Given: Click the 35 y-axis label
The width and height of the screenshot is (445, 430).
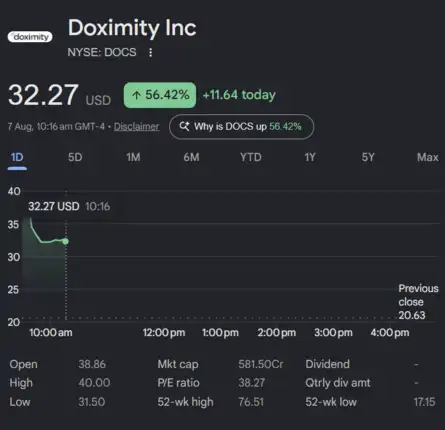Looking at the screenshot, I should 14,224.
